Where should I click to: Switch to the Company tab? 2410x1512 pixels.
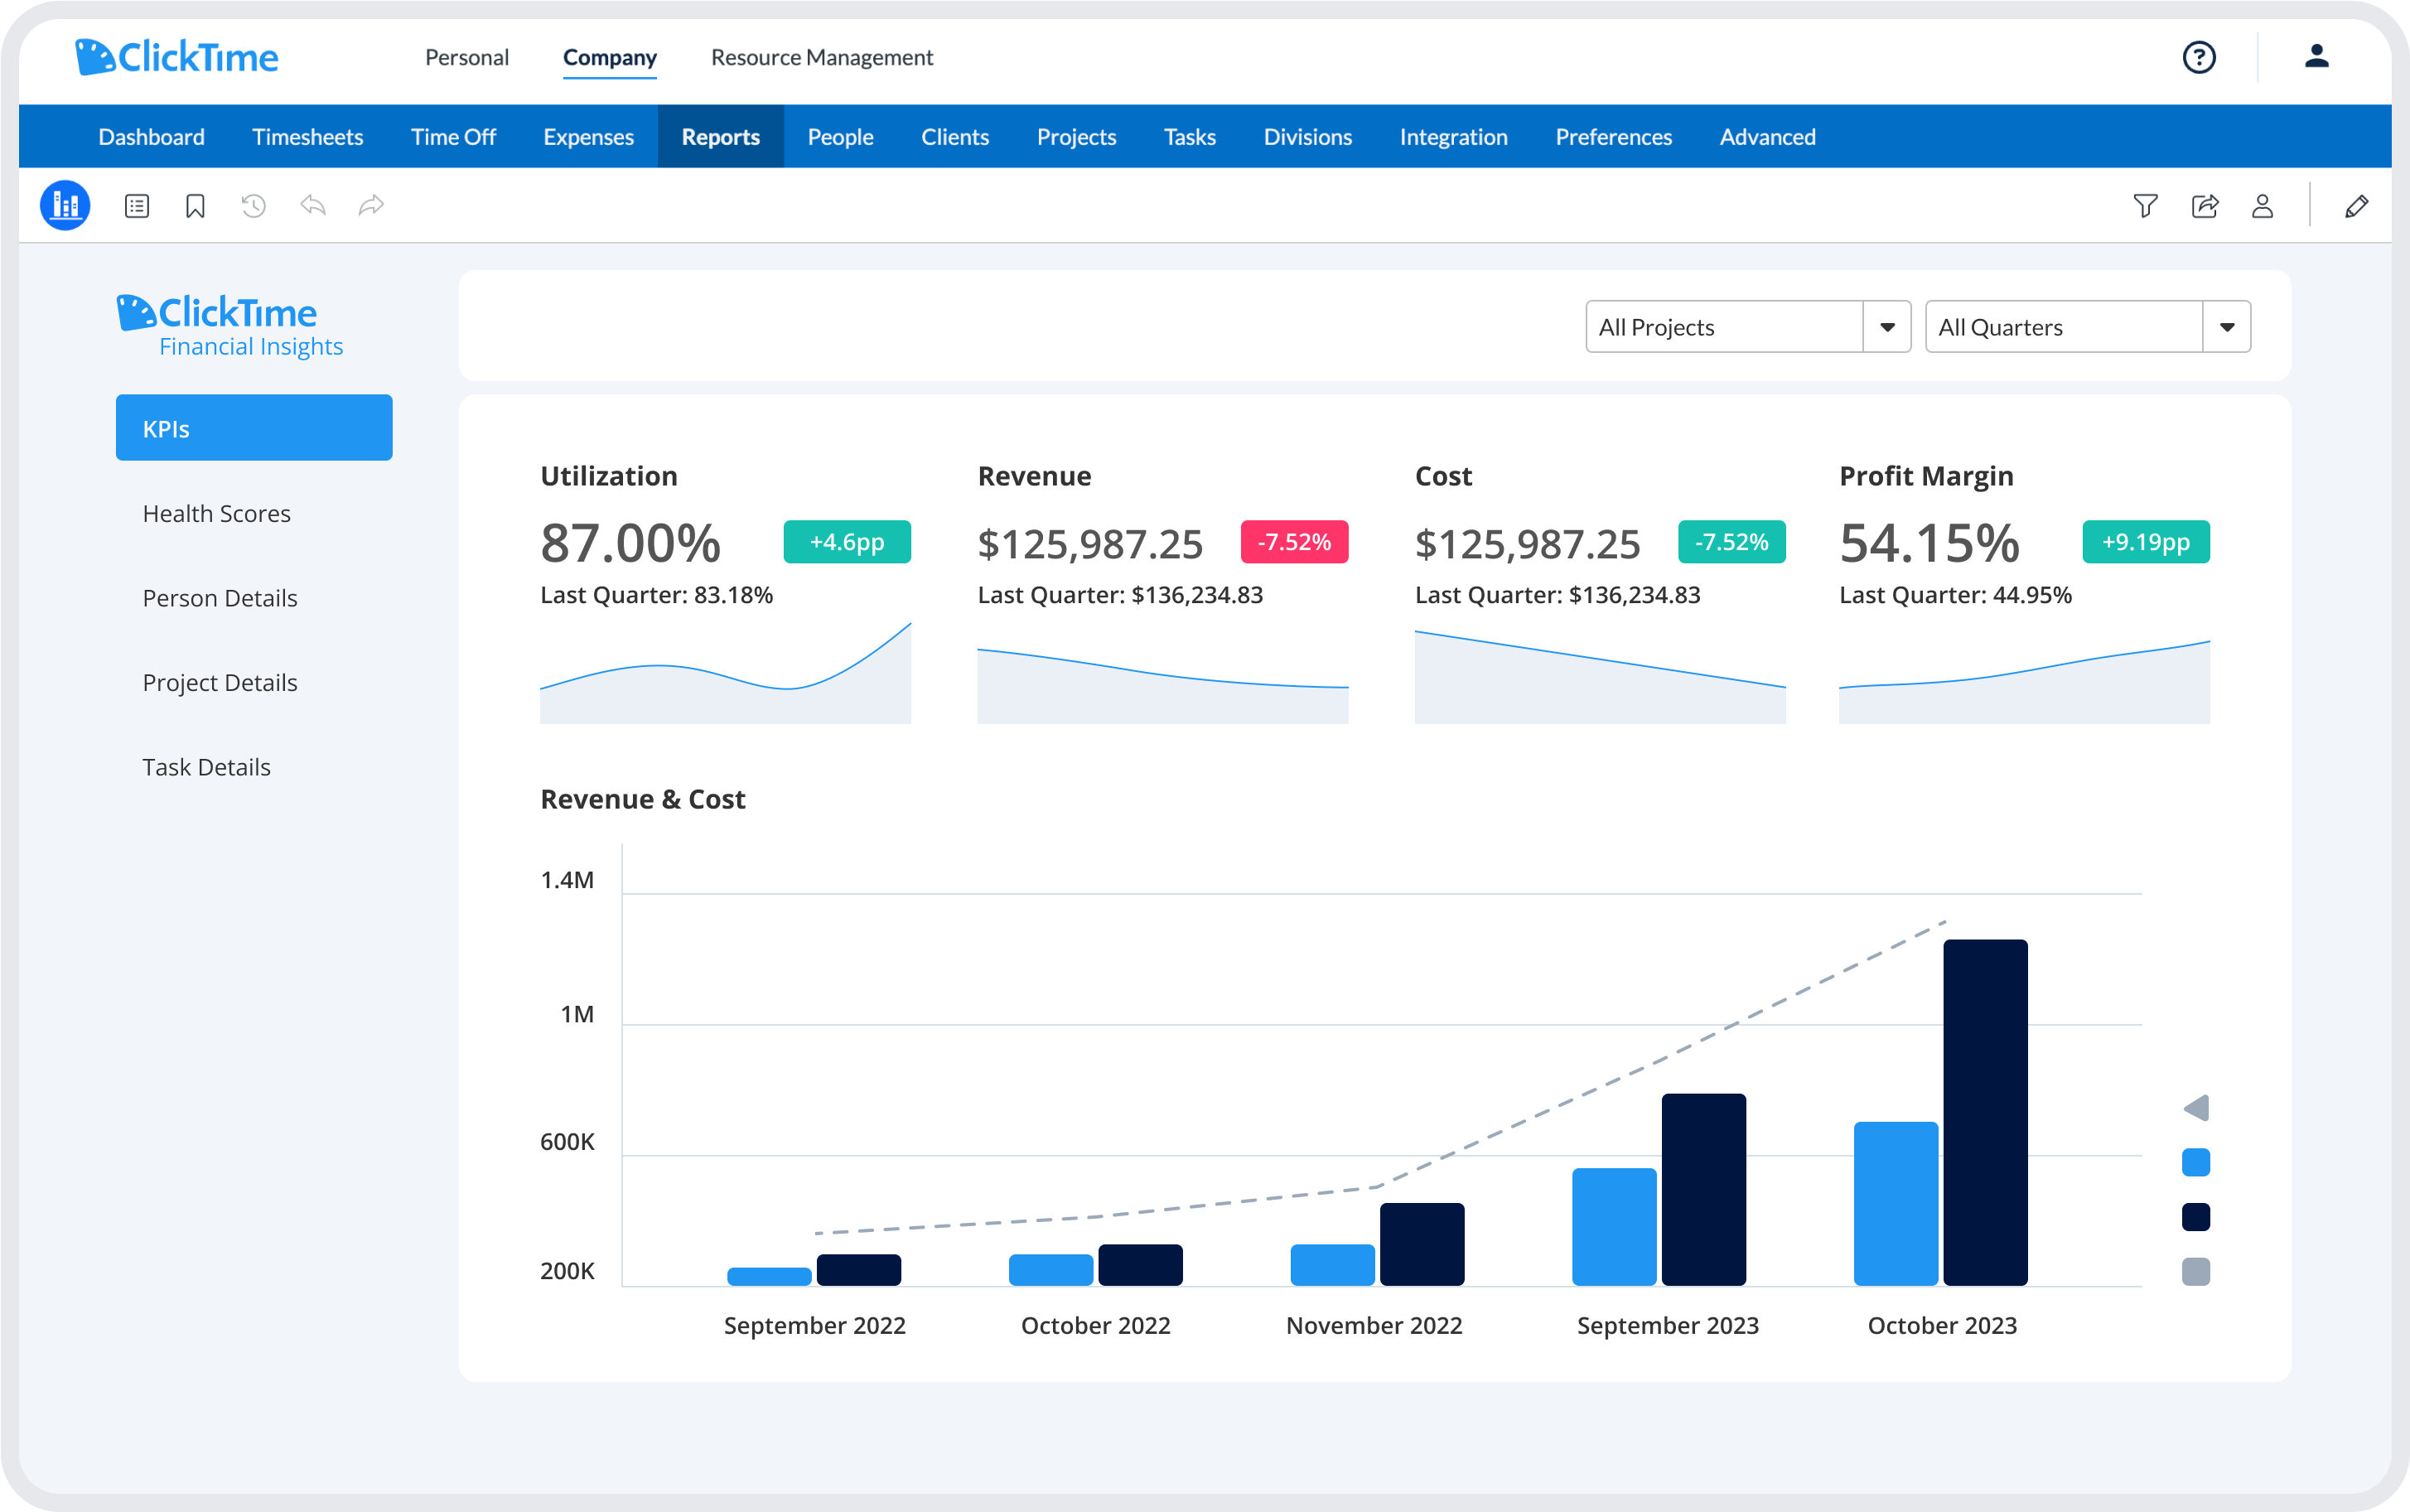point(610,57)
